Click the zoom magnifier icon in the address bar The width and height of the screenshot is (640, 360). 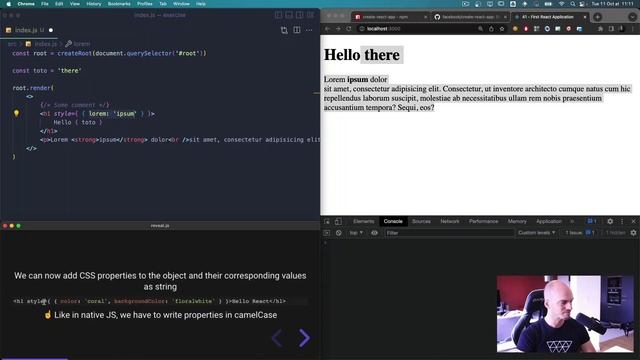coord(480,29)
